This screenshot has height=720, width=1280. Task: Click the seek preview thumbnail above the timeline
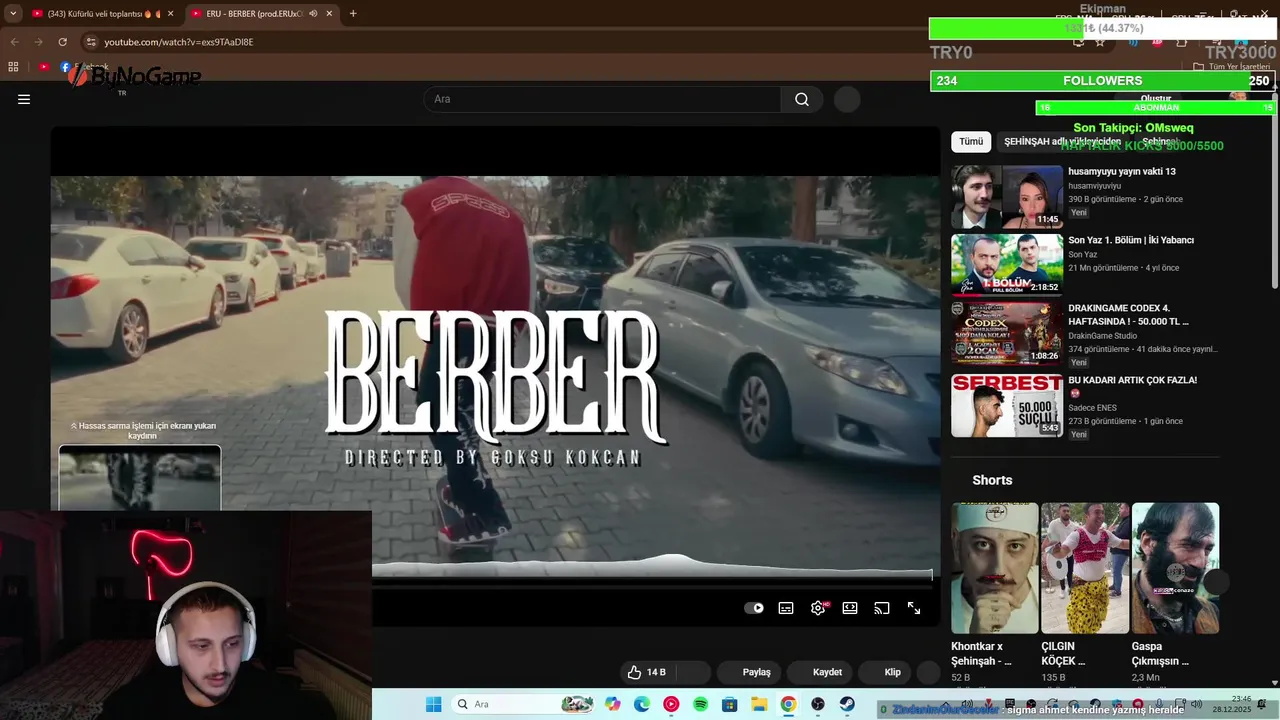coord(140,478)
